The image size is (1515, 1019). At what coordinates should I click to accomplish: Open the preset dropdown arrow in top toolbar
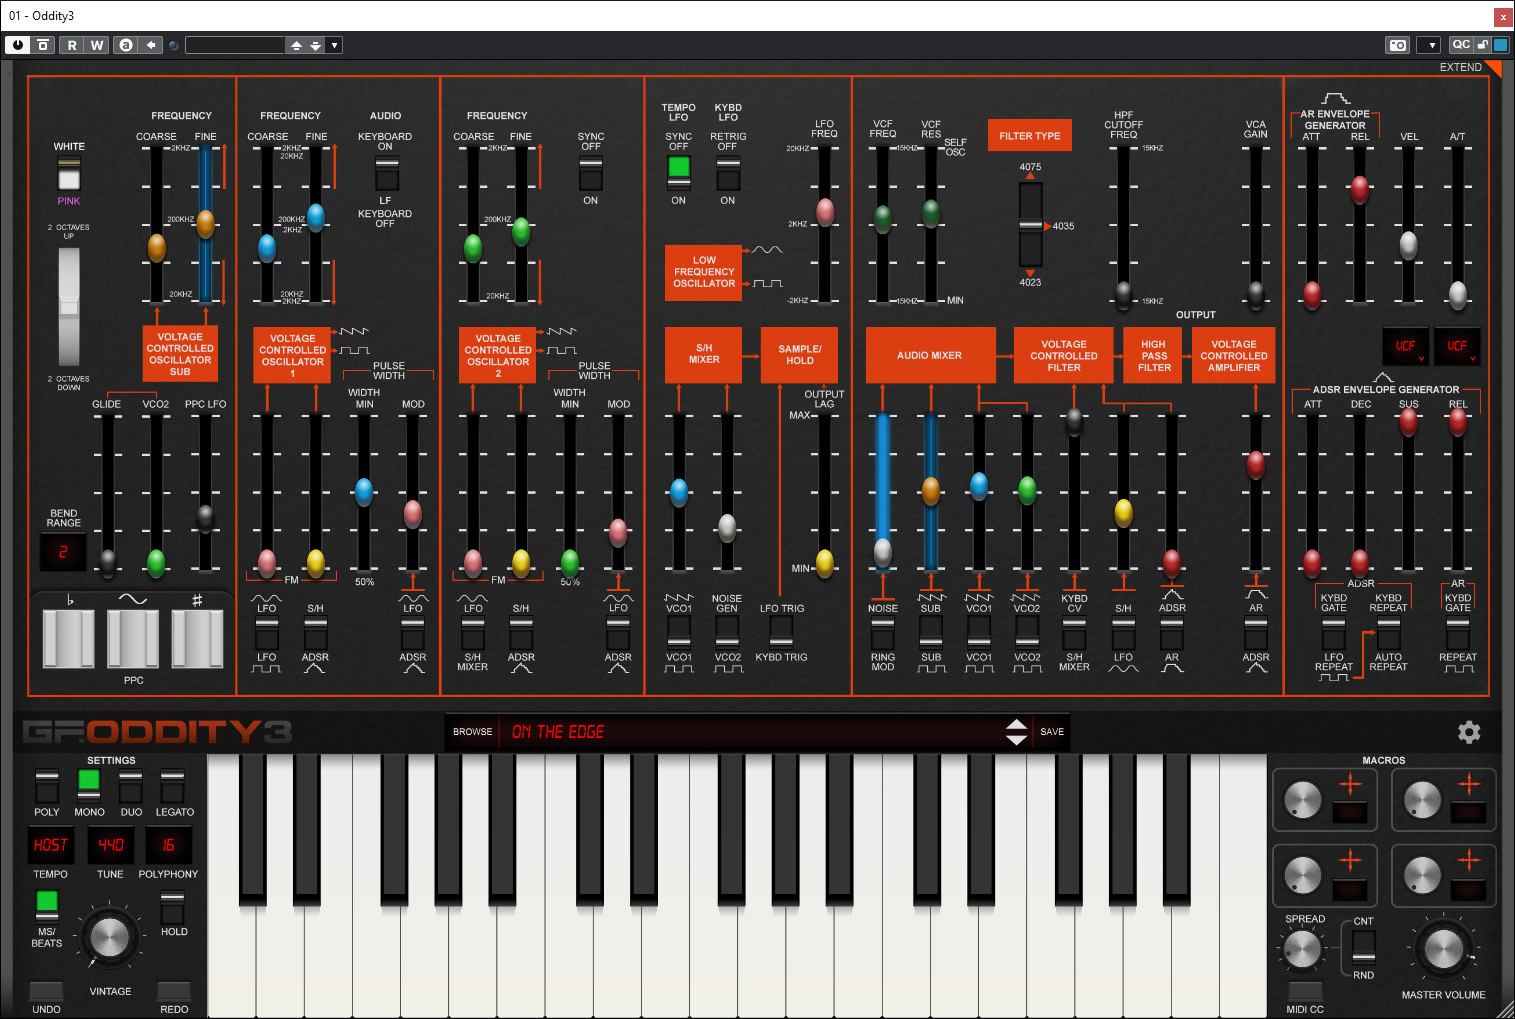tap(334, 45)
